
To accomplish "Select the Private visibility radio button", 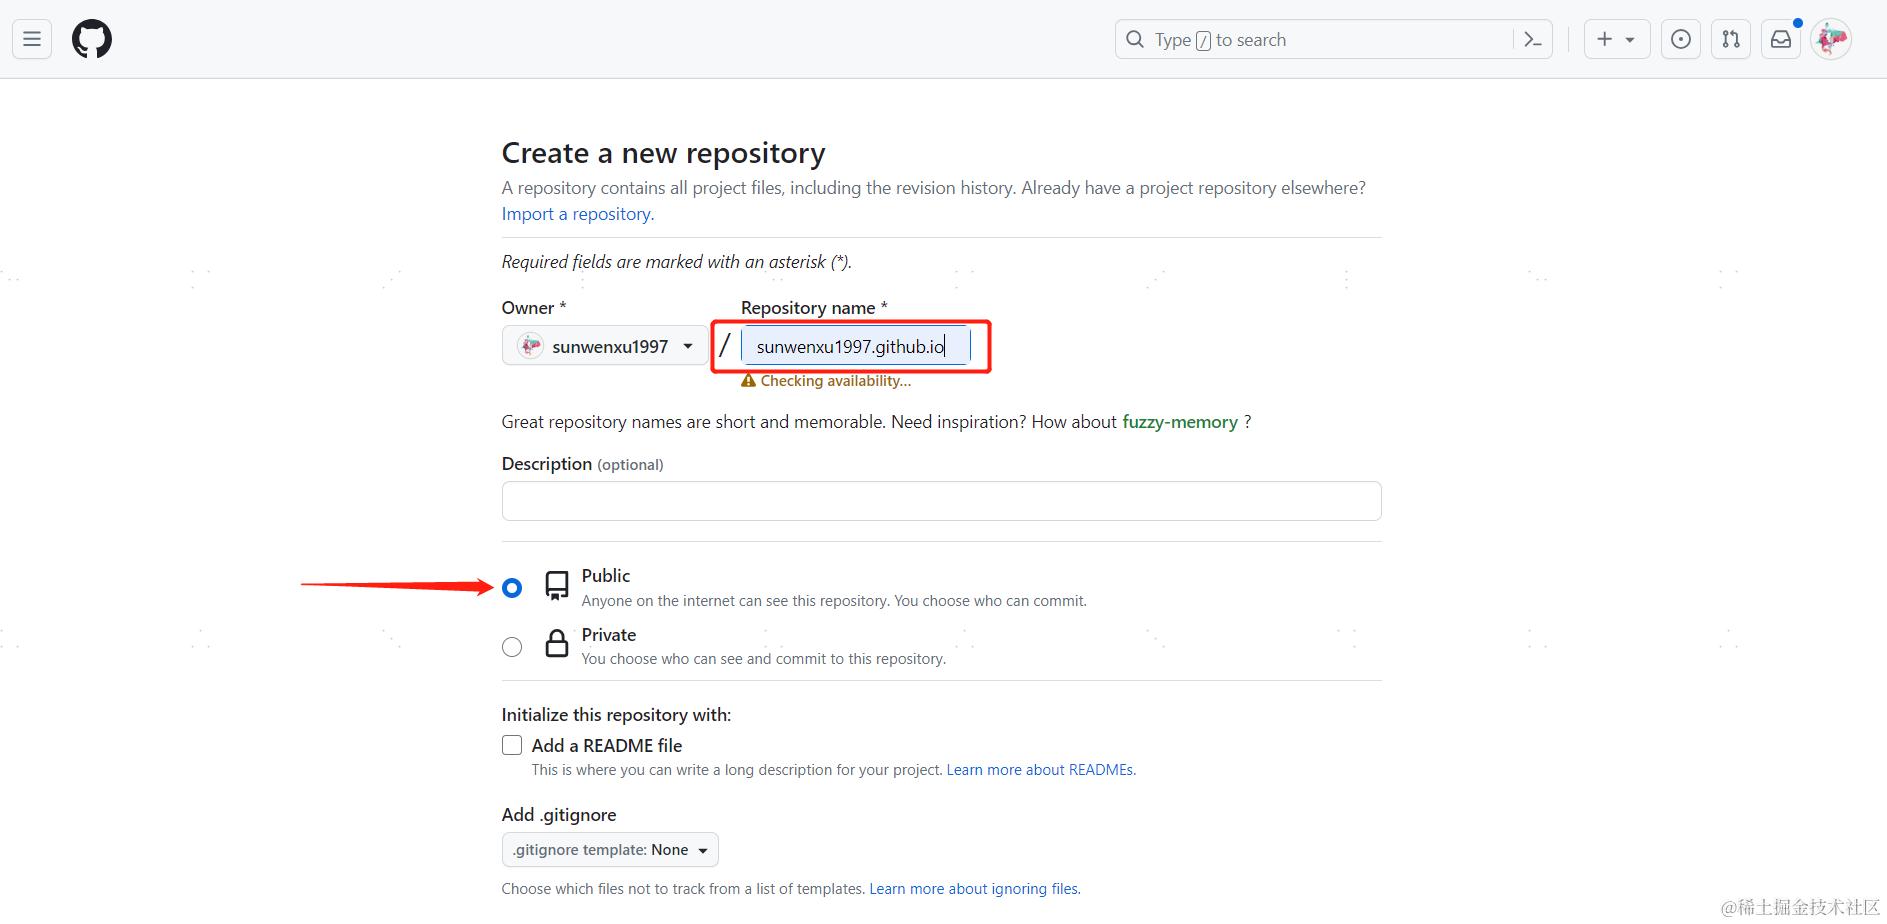I will pos(512,647).
